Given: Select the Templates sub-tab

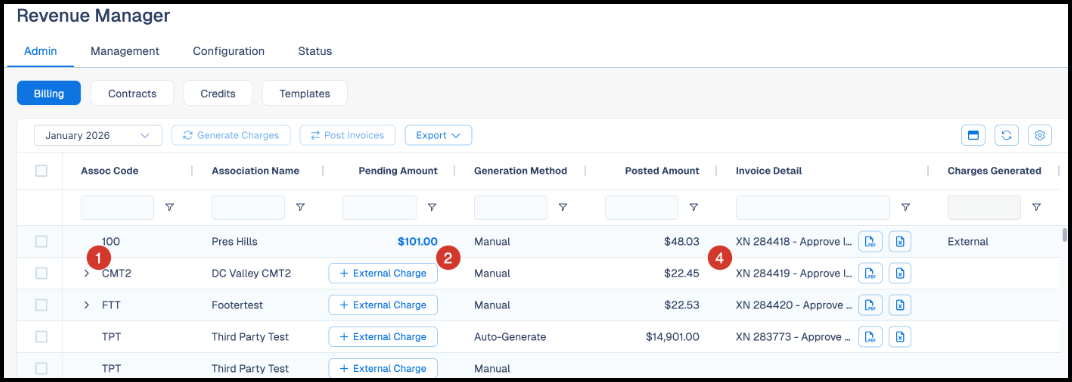Looking at the screenshot, I should 305,94.
